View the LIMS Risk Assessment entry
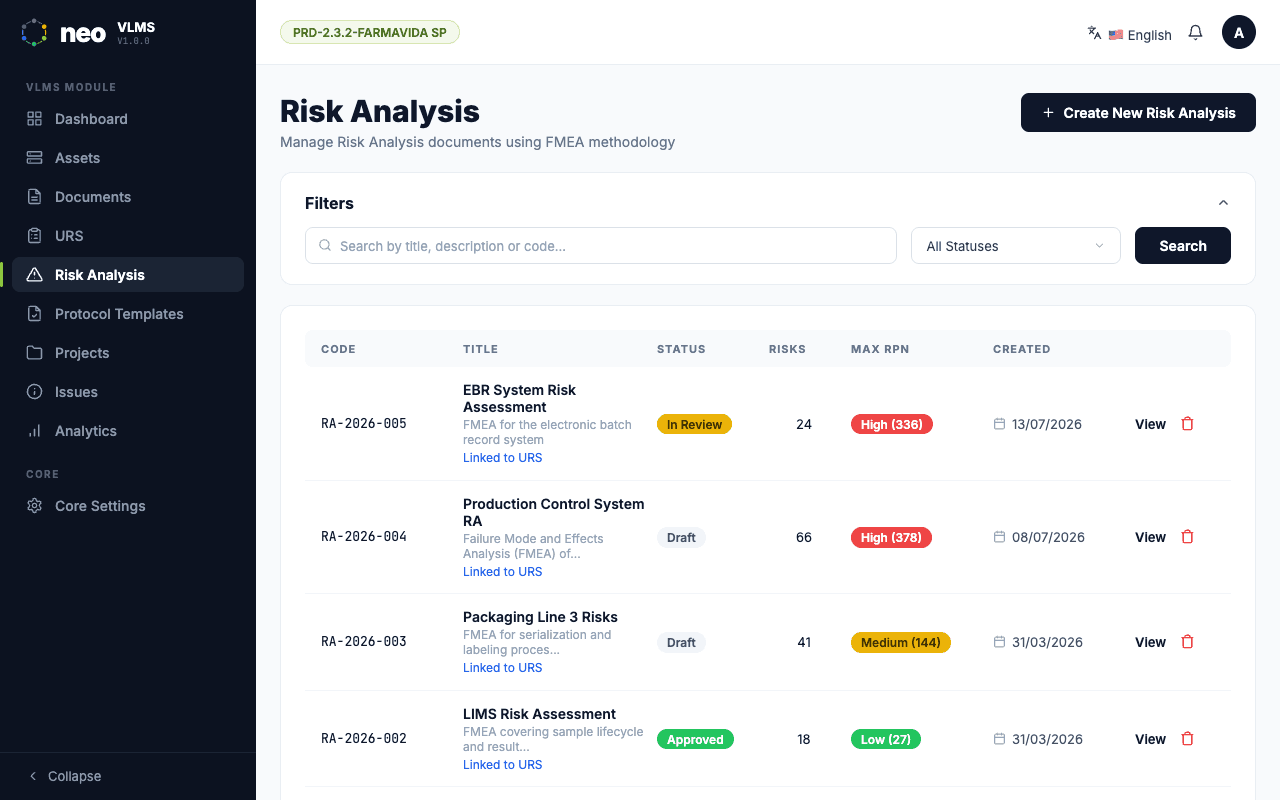This screenshot has height=800, width=1280. pos(1150,739)
